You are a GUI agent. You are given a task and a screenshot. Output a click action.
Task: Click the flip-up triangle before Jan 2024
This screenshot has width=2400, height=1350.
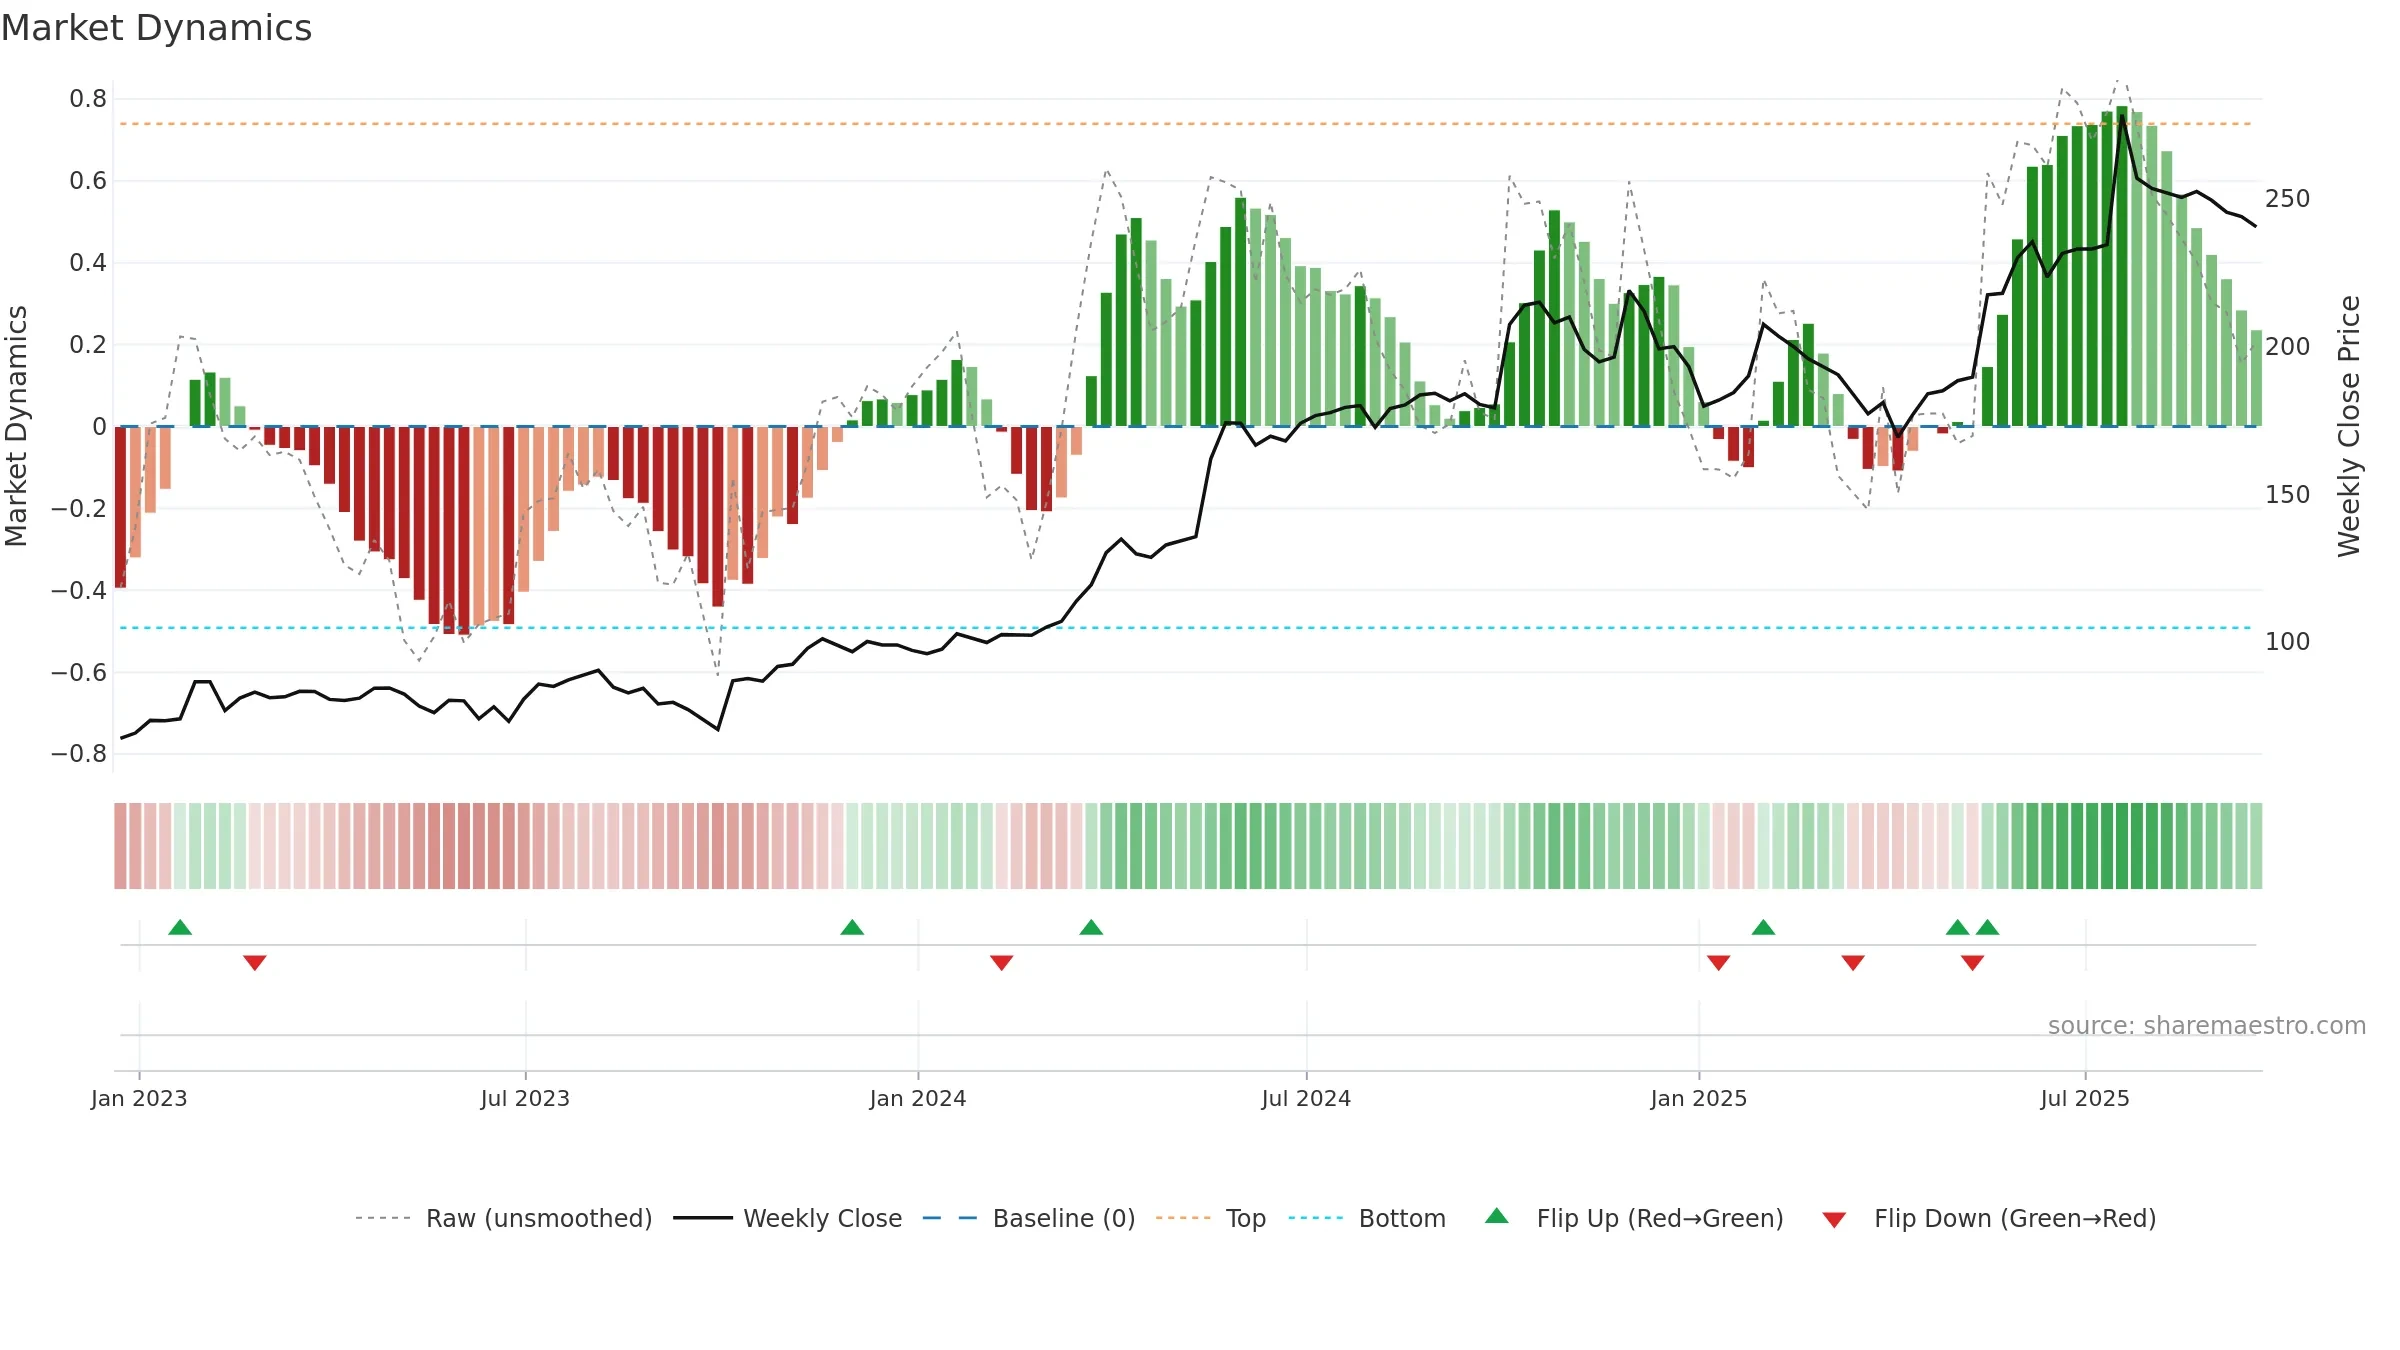pyautogui.click(x=852, y=928)
